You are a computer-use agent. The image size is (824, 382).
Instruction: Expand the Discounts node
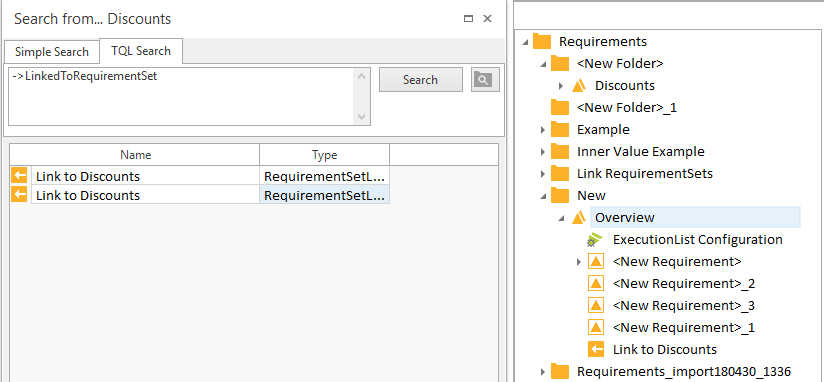[x=561, y=86]
